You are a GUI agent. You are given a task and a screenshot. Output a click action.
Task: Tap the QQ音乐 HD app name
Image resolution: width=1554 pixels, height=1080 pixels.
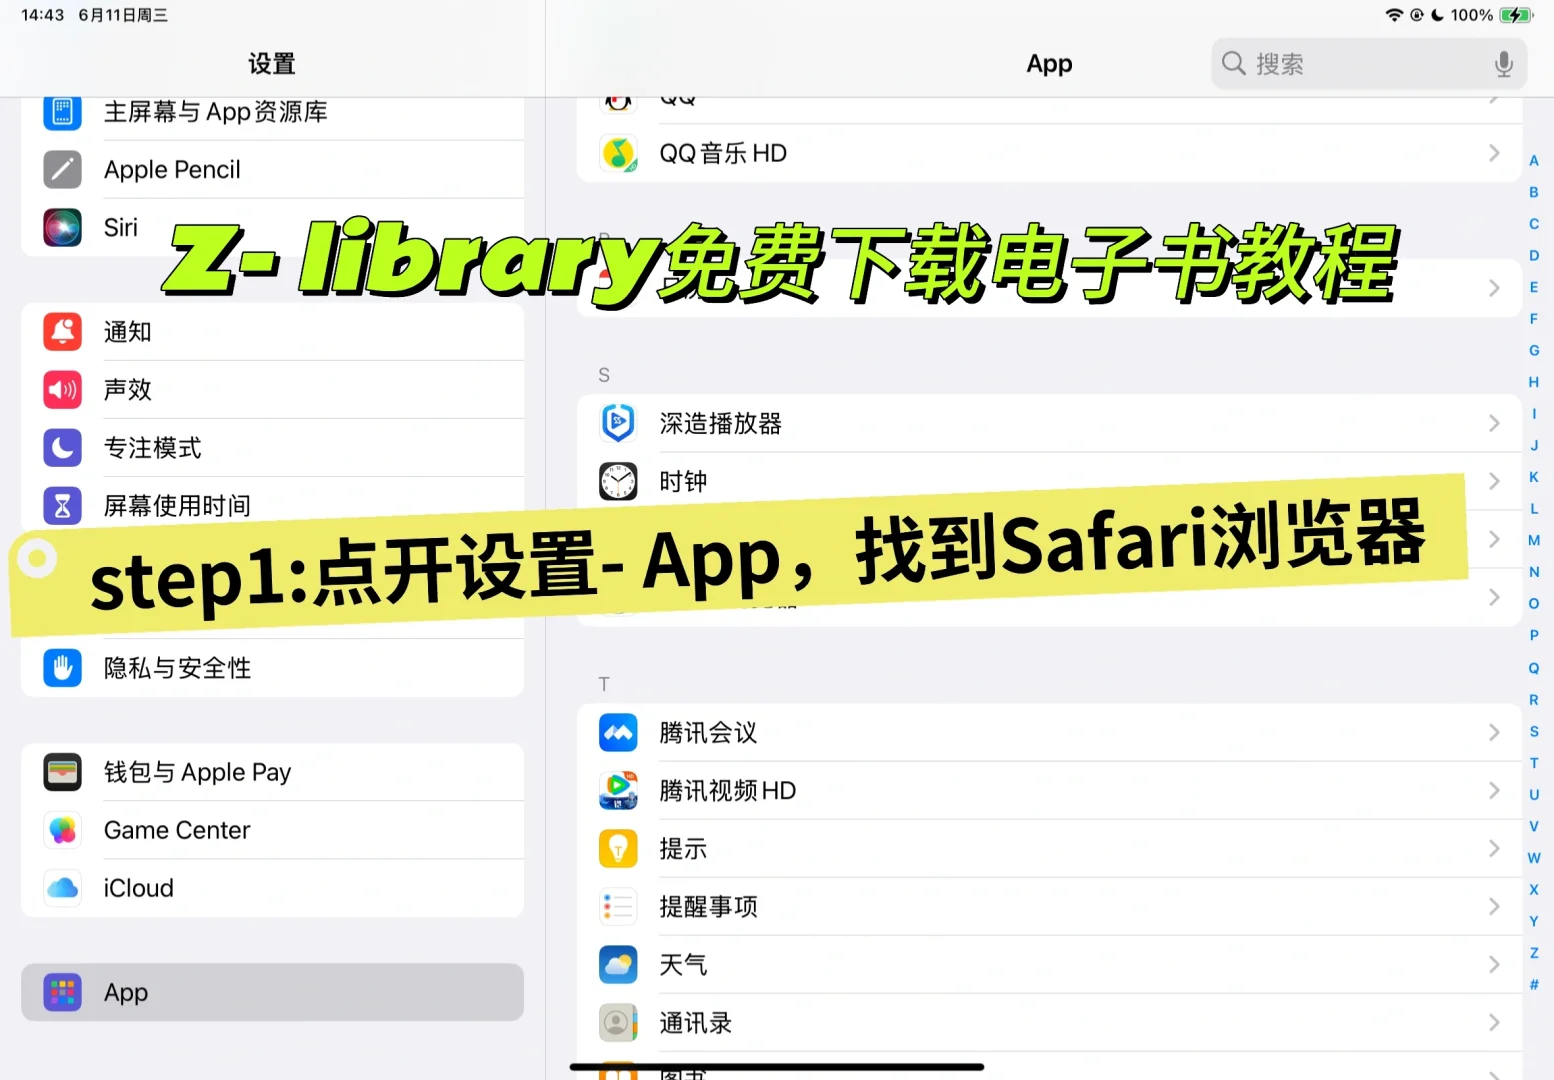click(723, 153)
